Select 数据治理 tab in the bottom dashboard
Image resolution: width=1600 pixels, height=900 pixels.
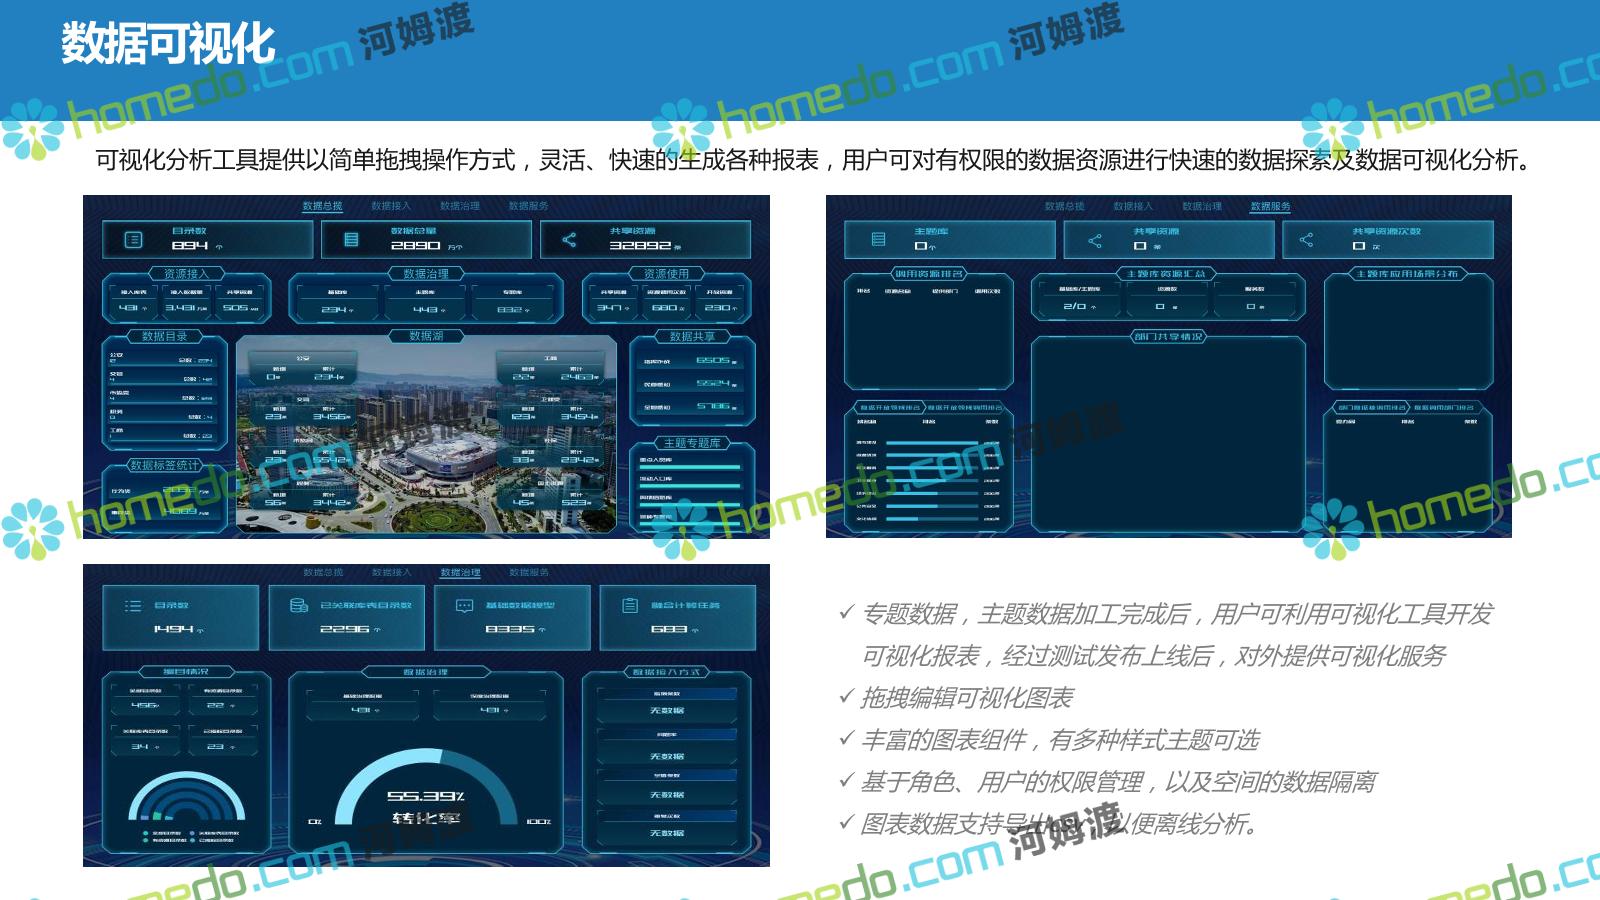click(460, 573)
